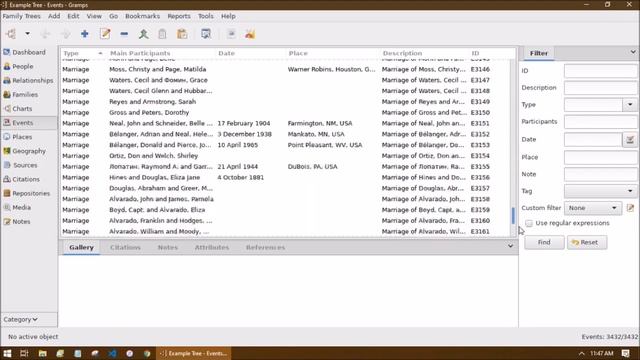Sort by the Main Participants column header

pyautogui.click(x=162, y=53)
